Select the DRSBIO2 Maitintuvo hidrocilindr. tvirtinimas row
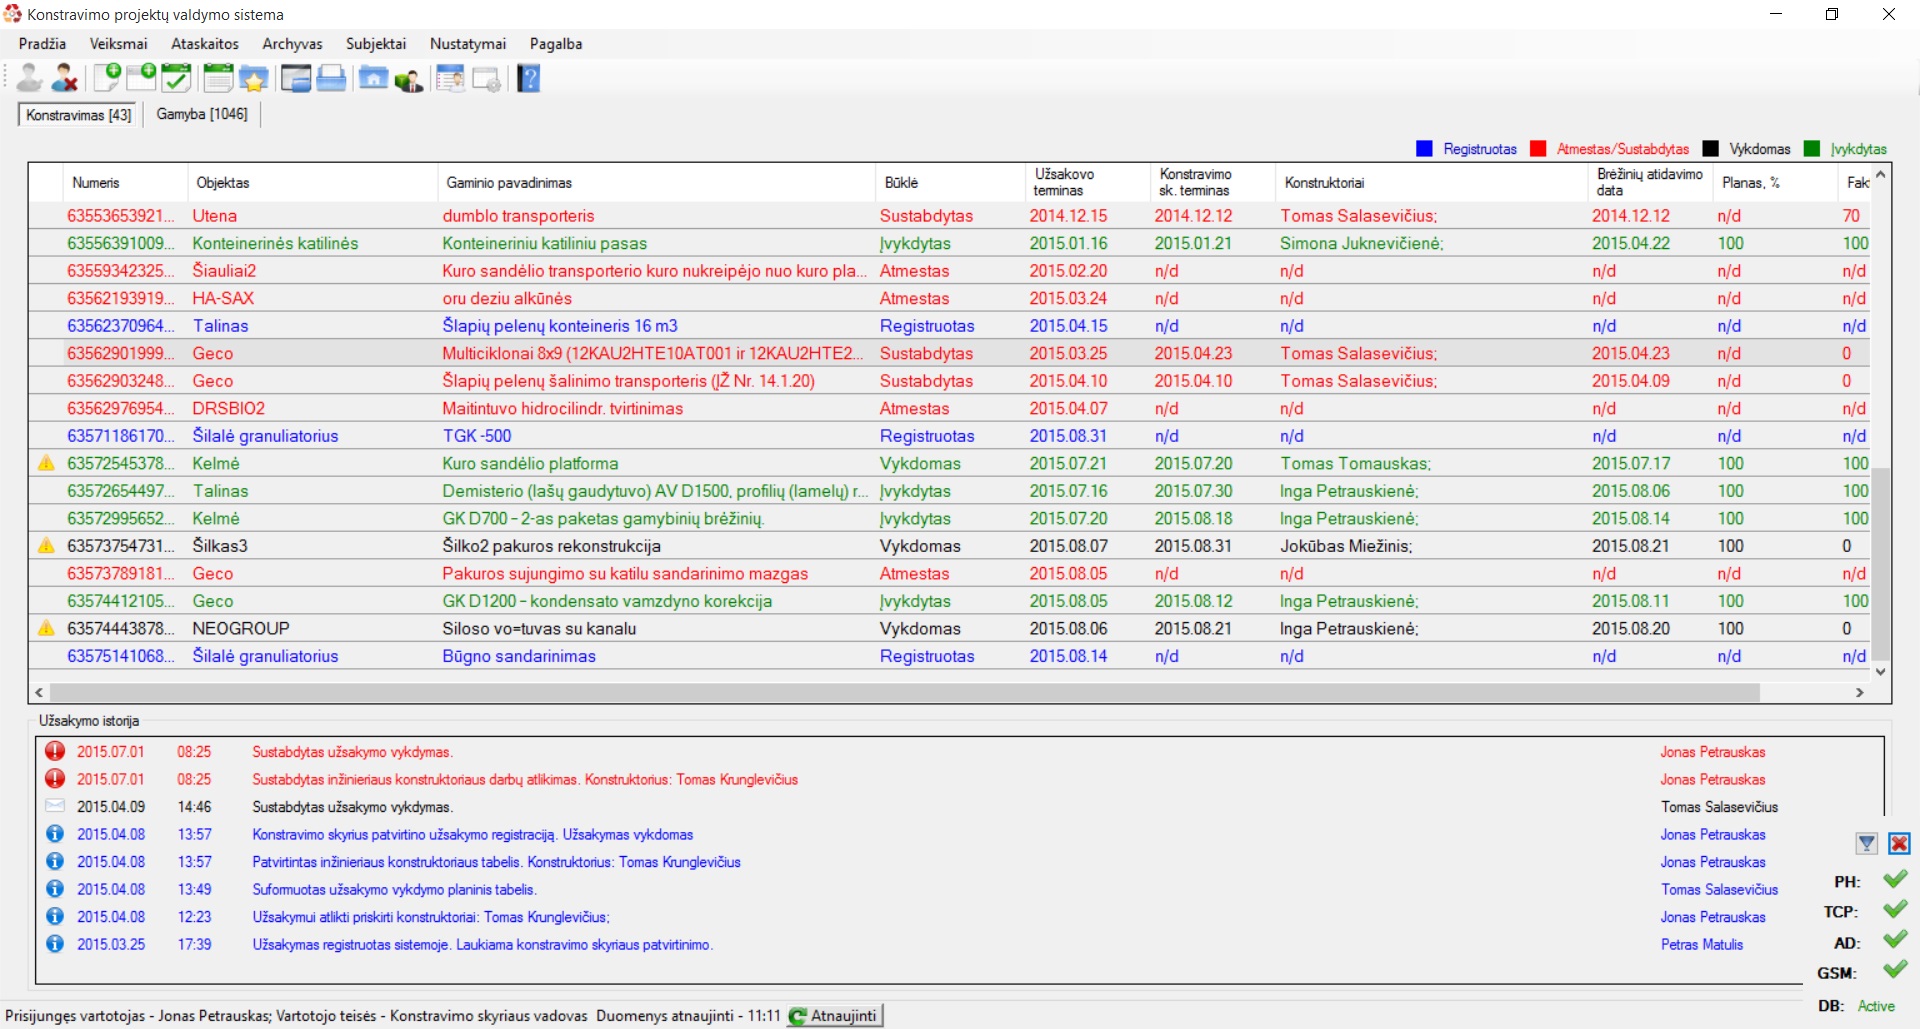 coord(950,408)
